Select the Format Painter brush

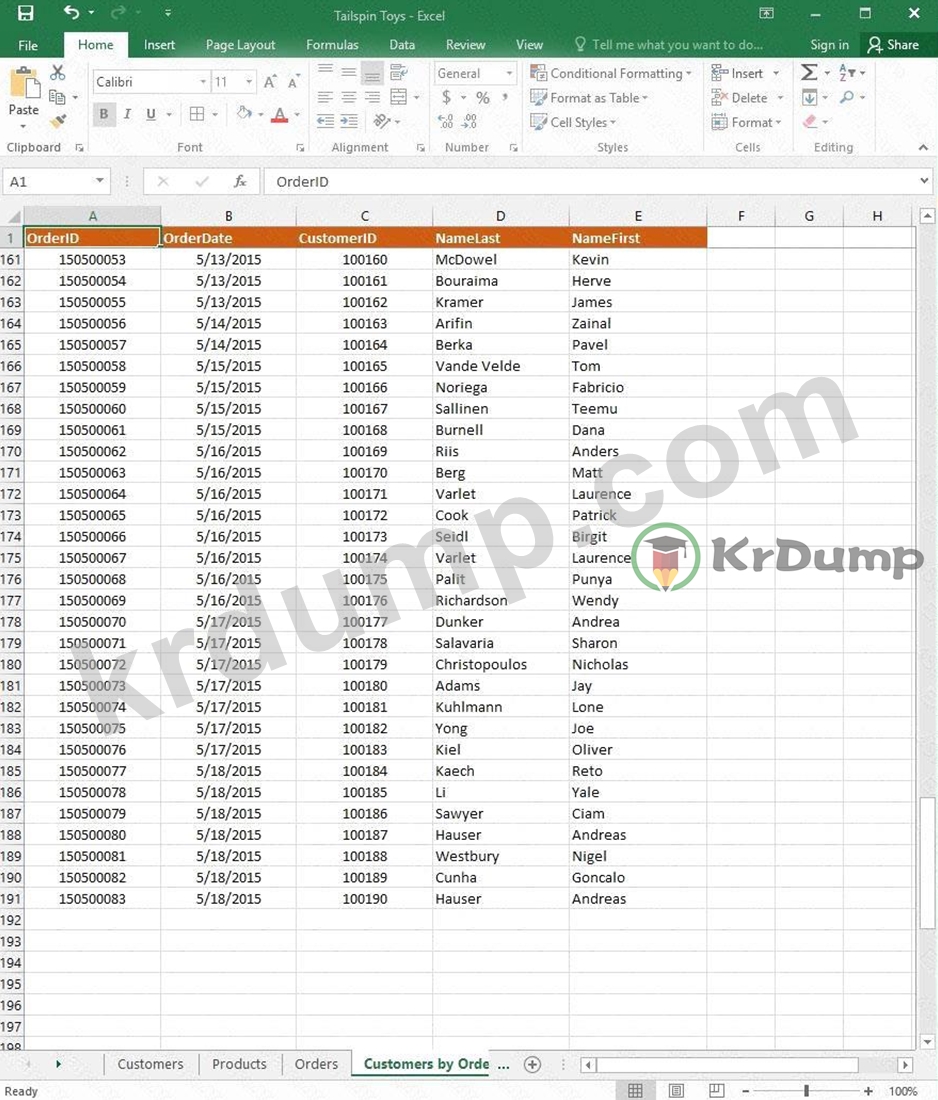58,121
